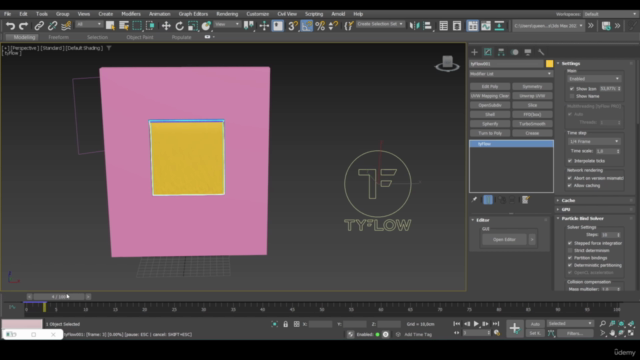This screenshot has width=640, height=360.
Task: Click the Play Animation button
Action: point(476,324)
